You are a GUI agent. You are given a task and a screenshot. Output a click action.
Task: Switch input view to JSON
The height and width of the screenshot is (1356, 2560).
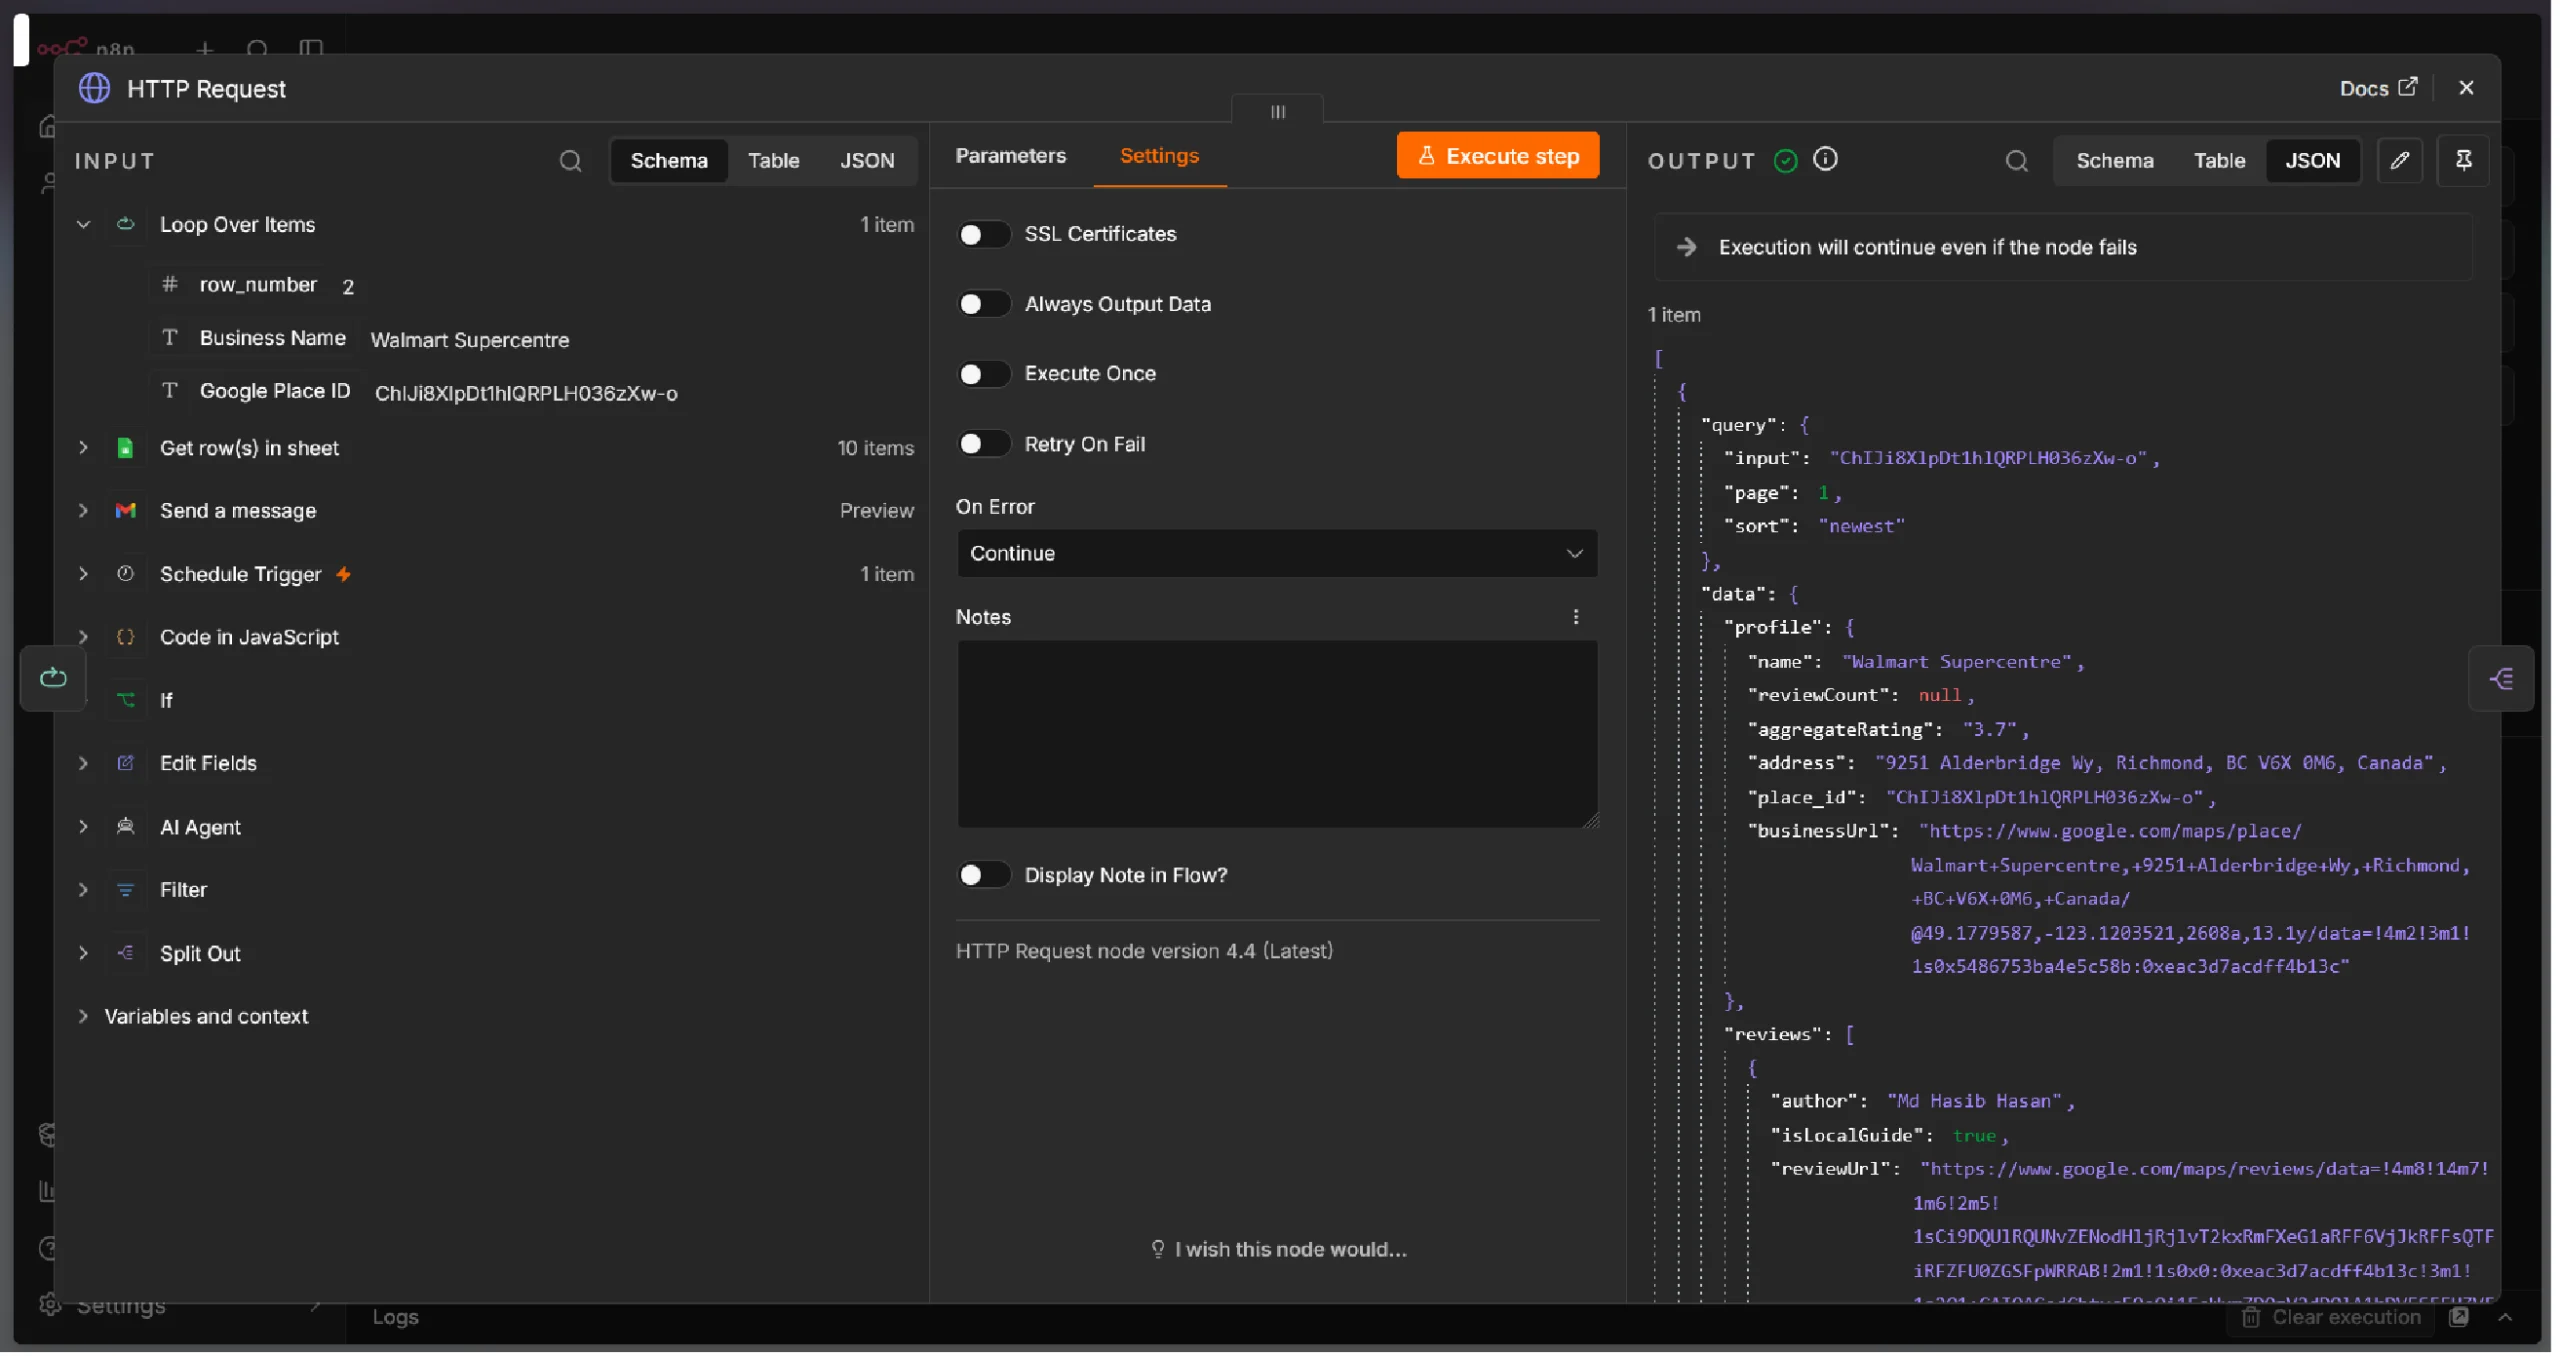(x=866, y=161)
